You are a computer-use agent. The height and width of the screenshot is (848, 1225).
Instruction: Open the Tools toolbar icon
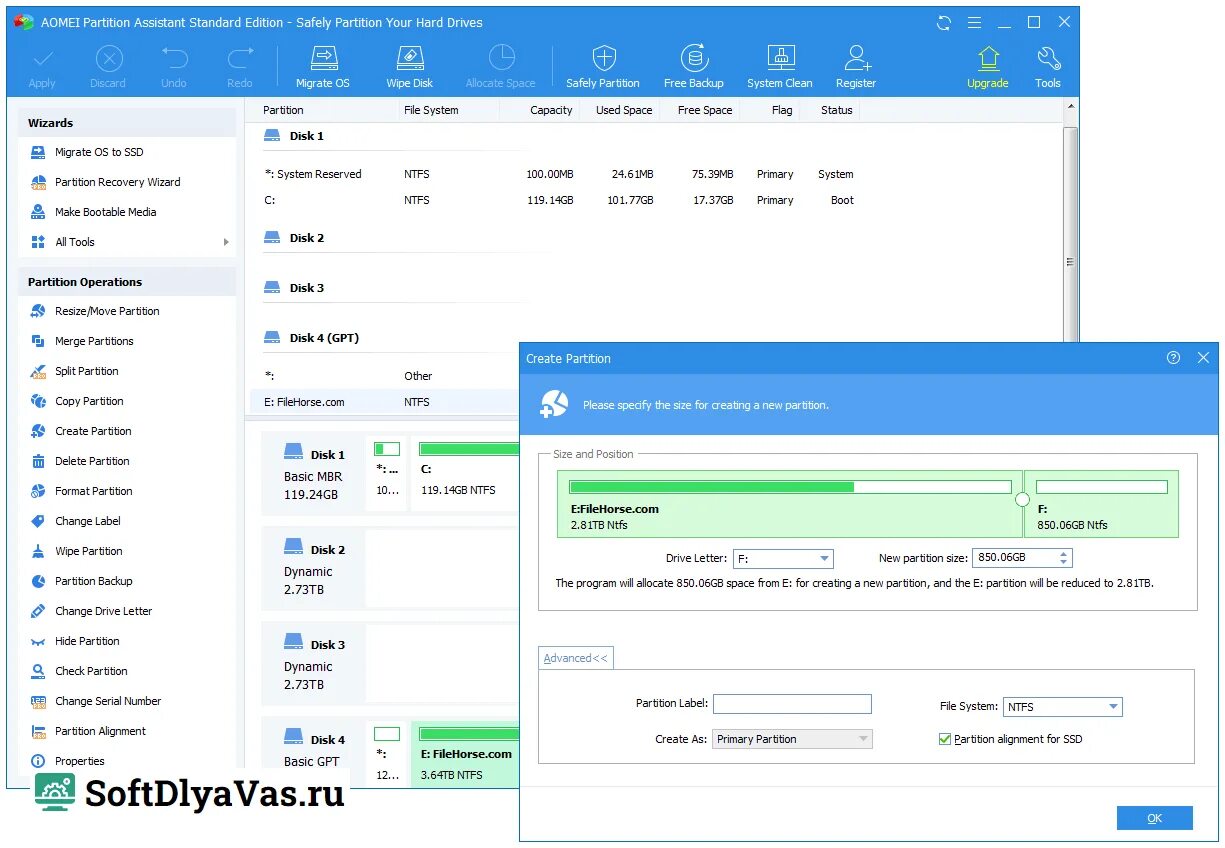(x=1048, y=66)
